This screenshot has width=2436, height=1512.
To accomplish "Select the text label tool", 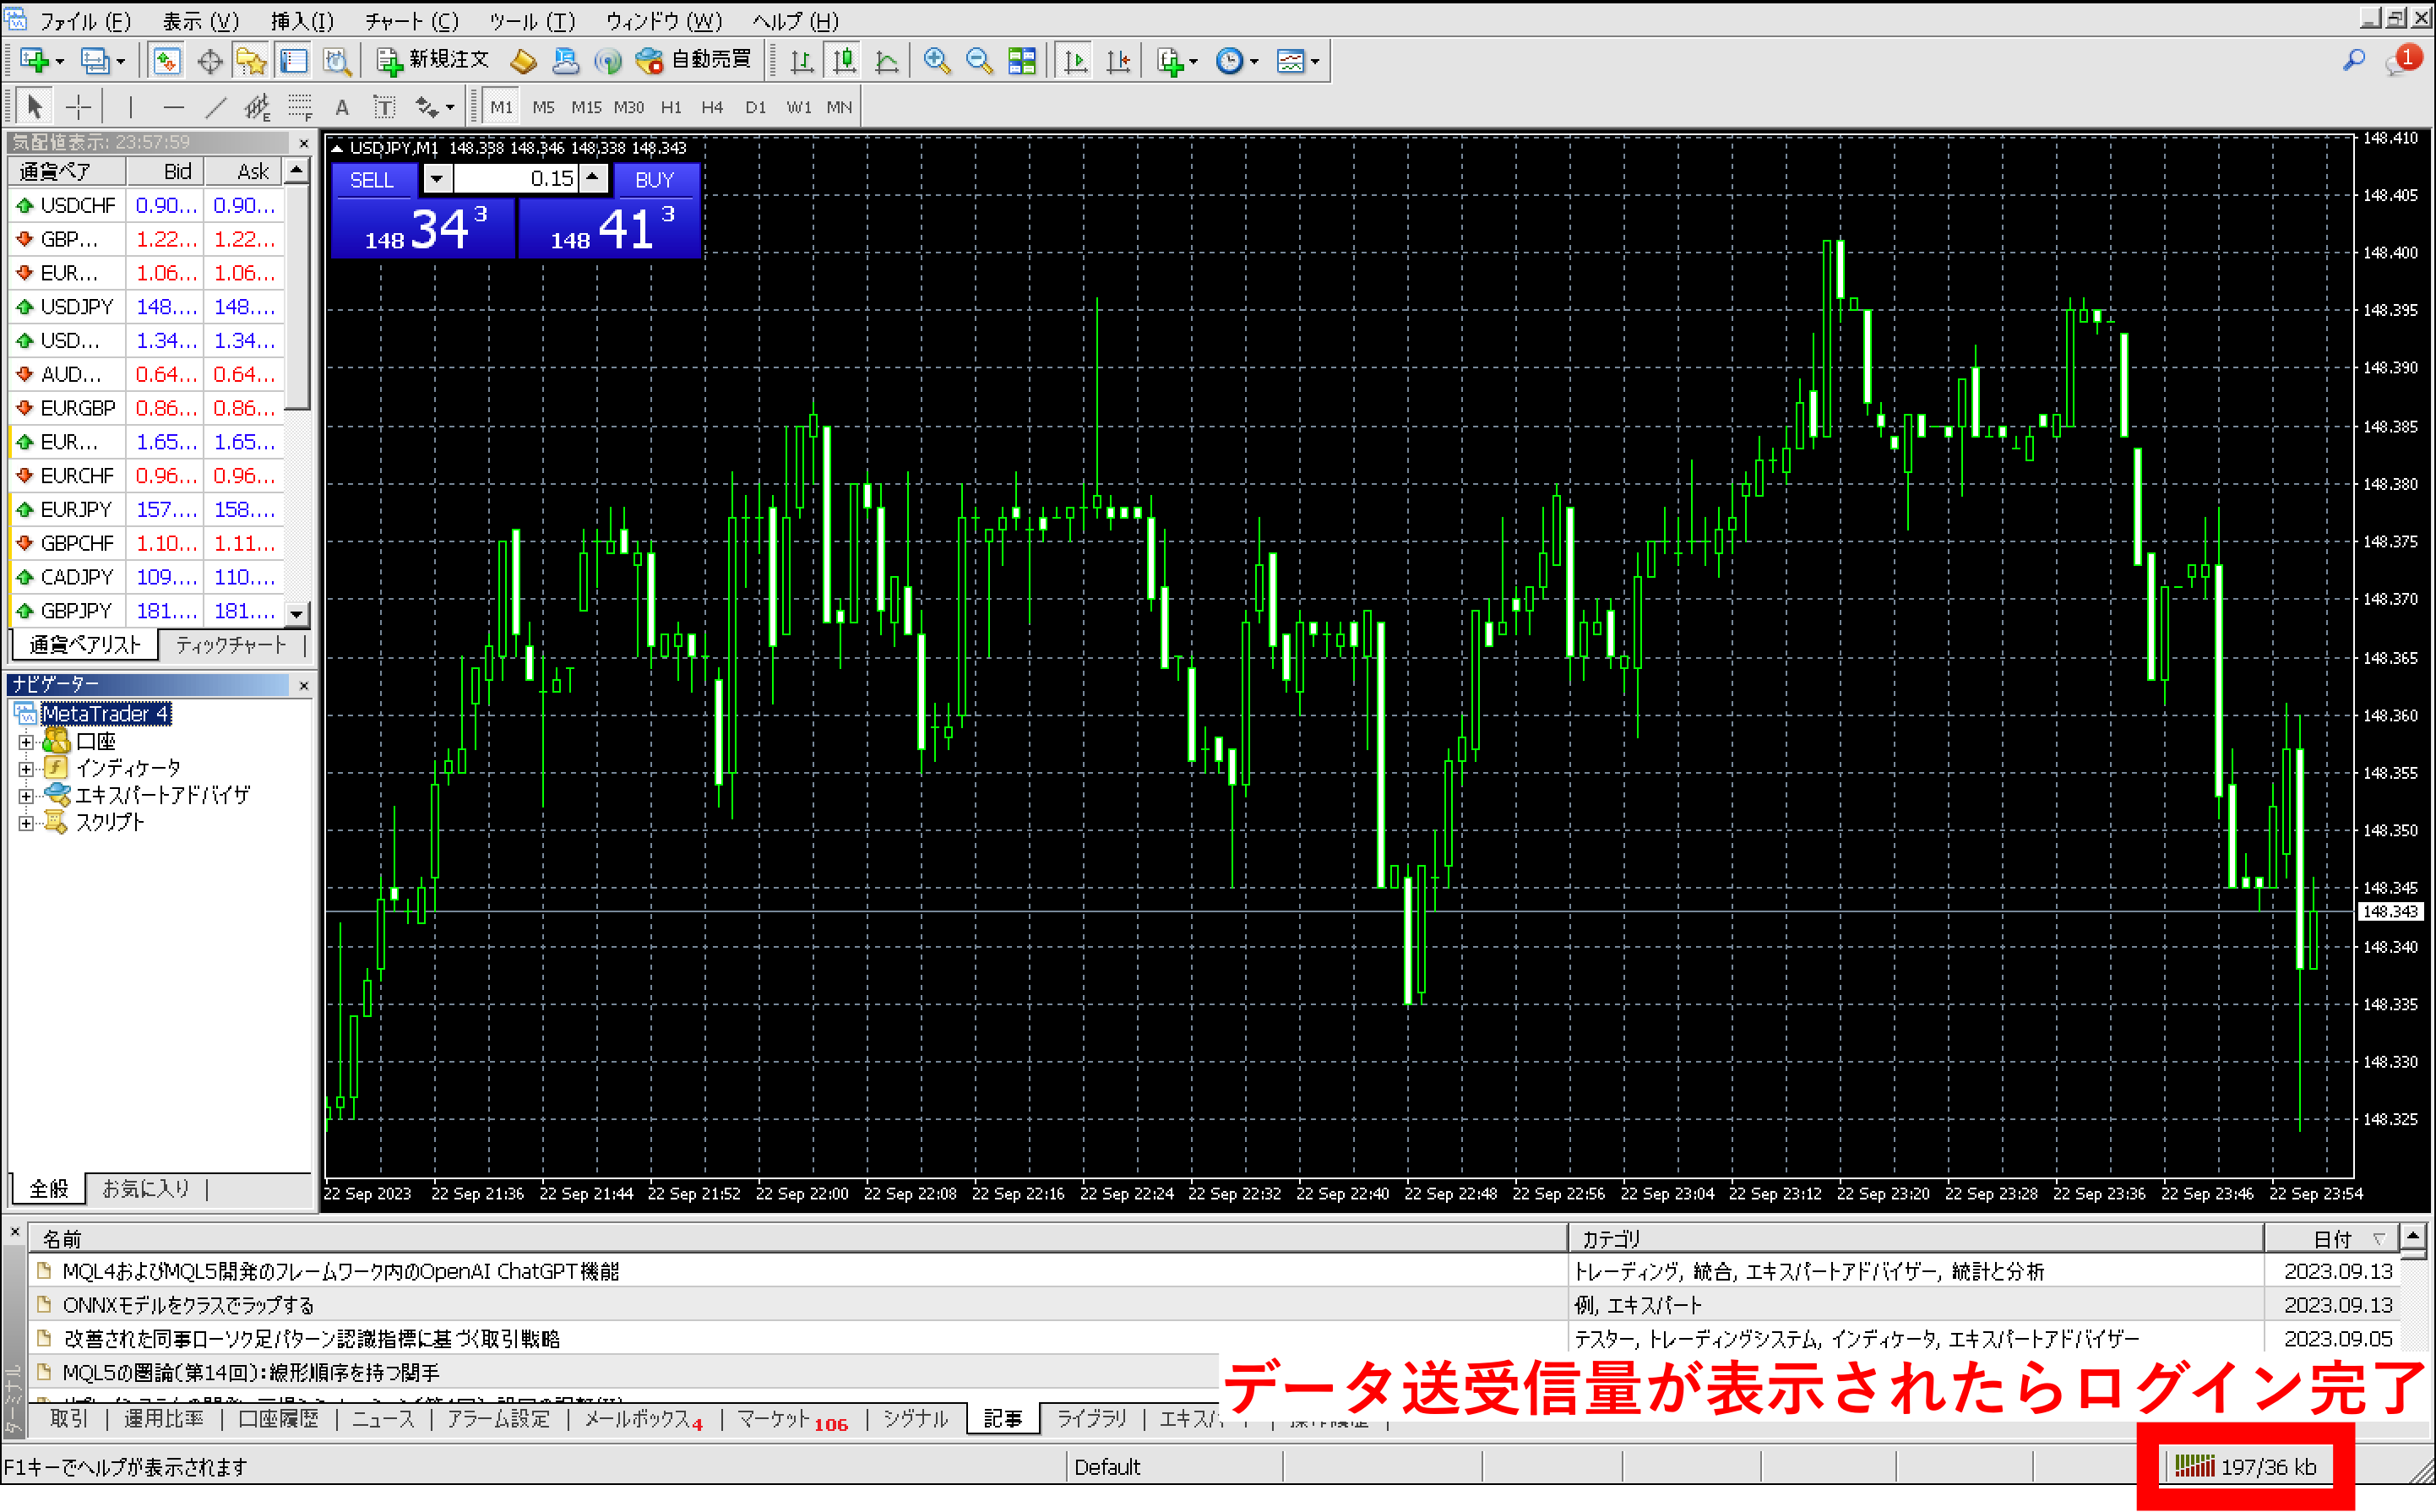I will [x=384, y=106].
